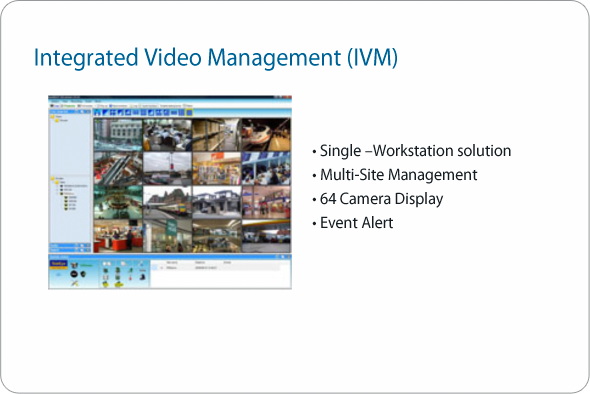
Task: Click the red thermometer-shaped icon
Action: pos(130,278)
